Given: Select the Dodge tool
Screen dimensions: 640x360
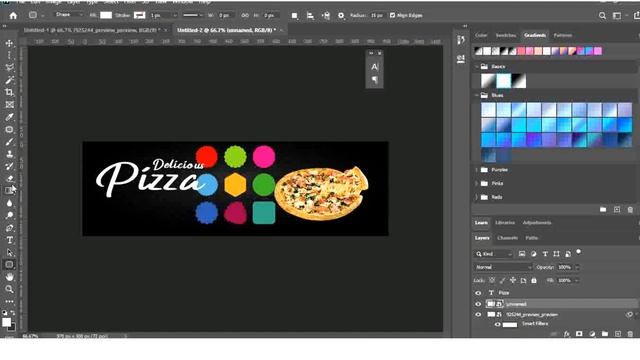Looking at the screenshot, I should tap(9, 215).
